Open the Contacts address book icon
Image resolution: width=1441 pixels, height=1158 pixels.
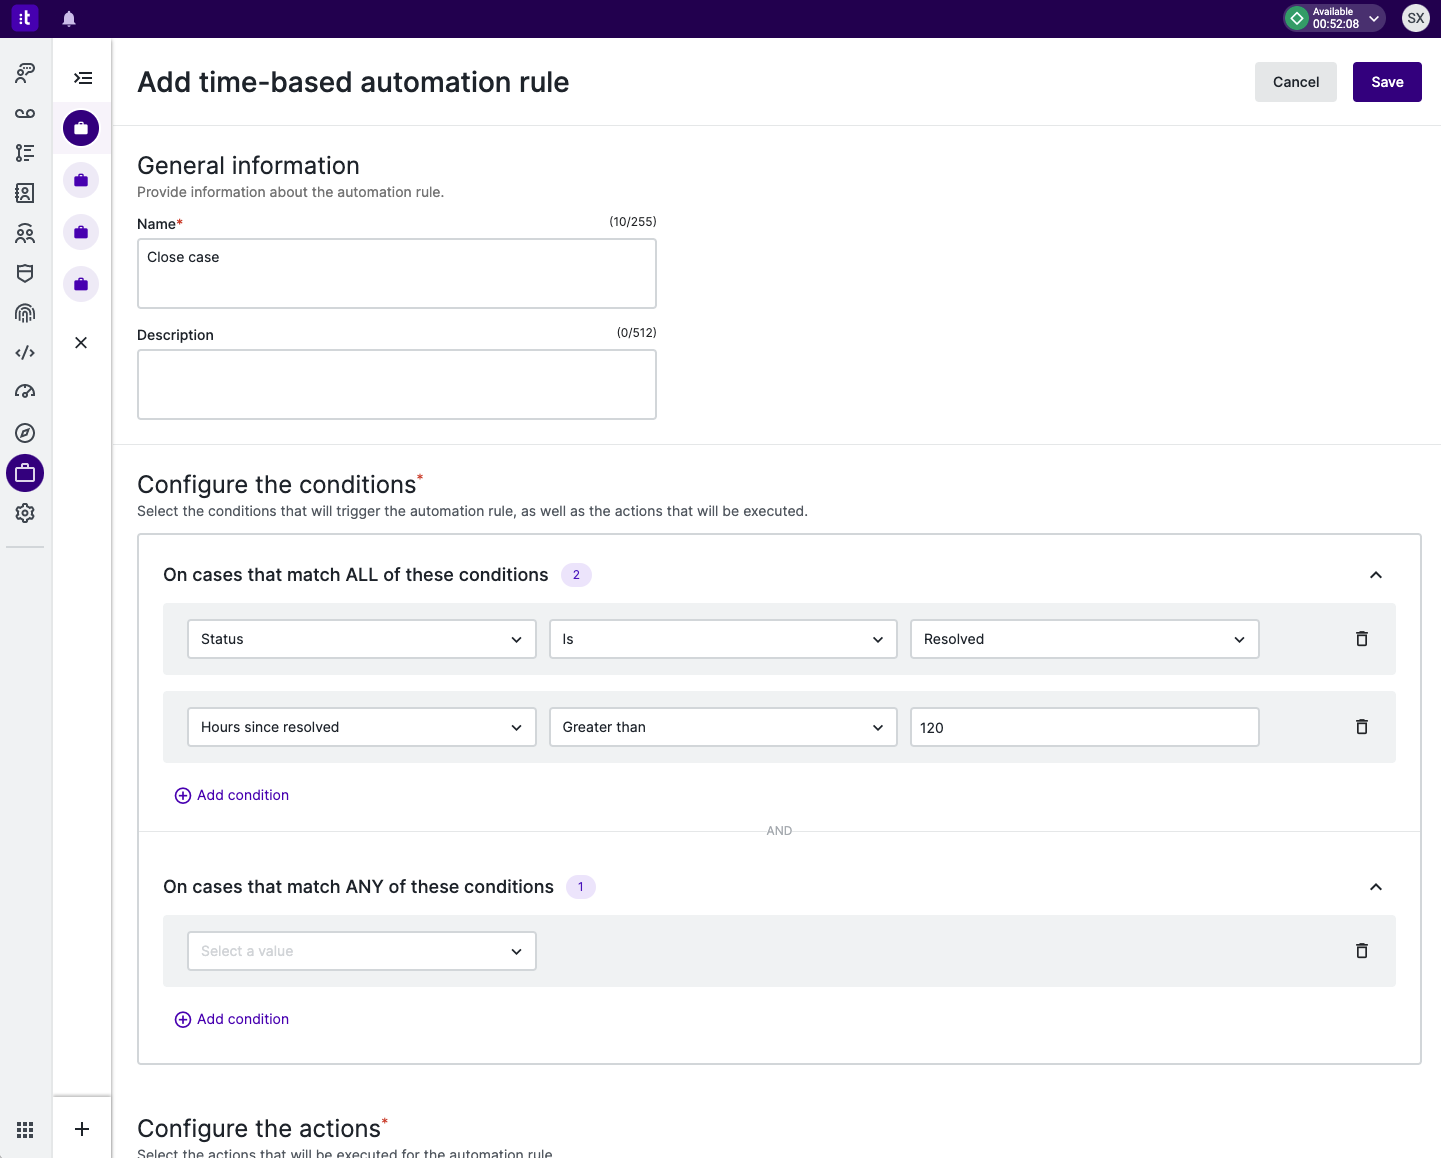point(24,193)
